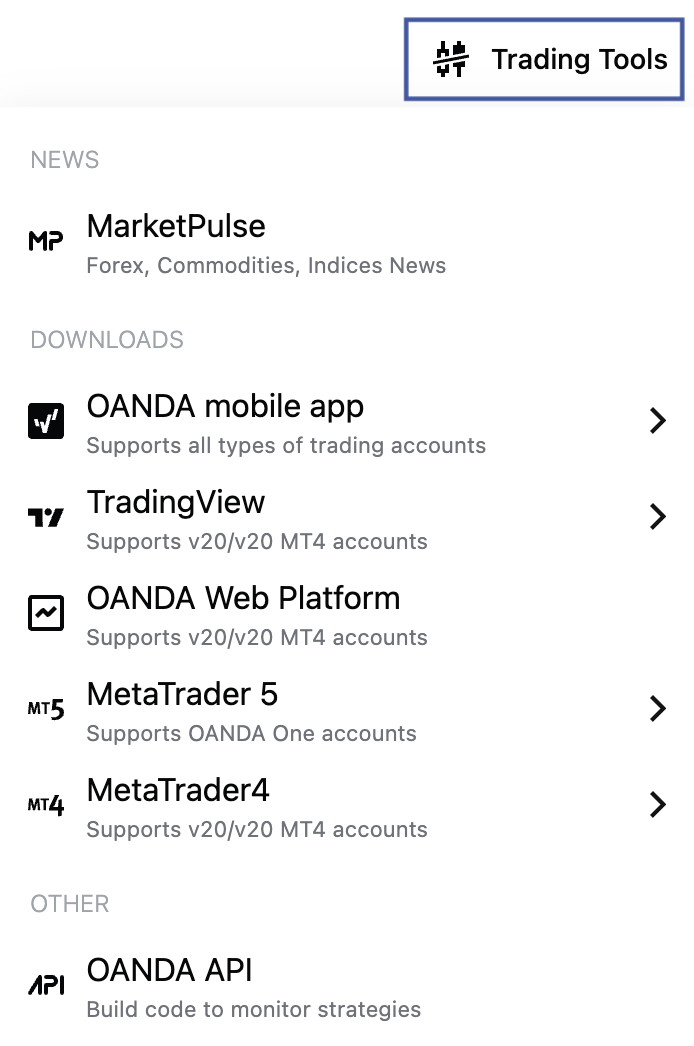Select the OANDA Web Platform entry
This screenshot has height=1046, width=694.
[x=347, y=616]
